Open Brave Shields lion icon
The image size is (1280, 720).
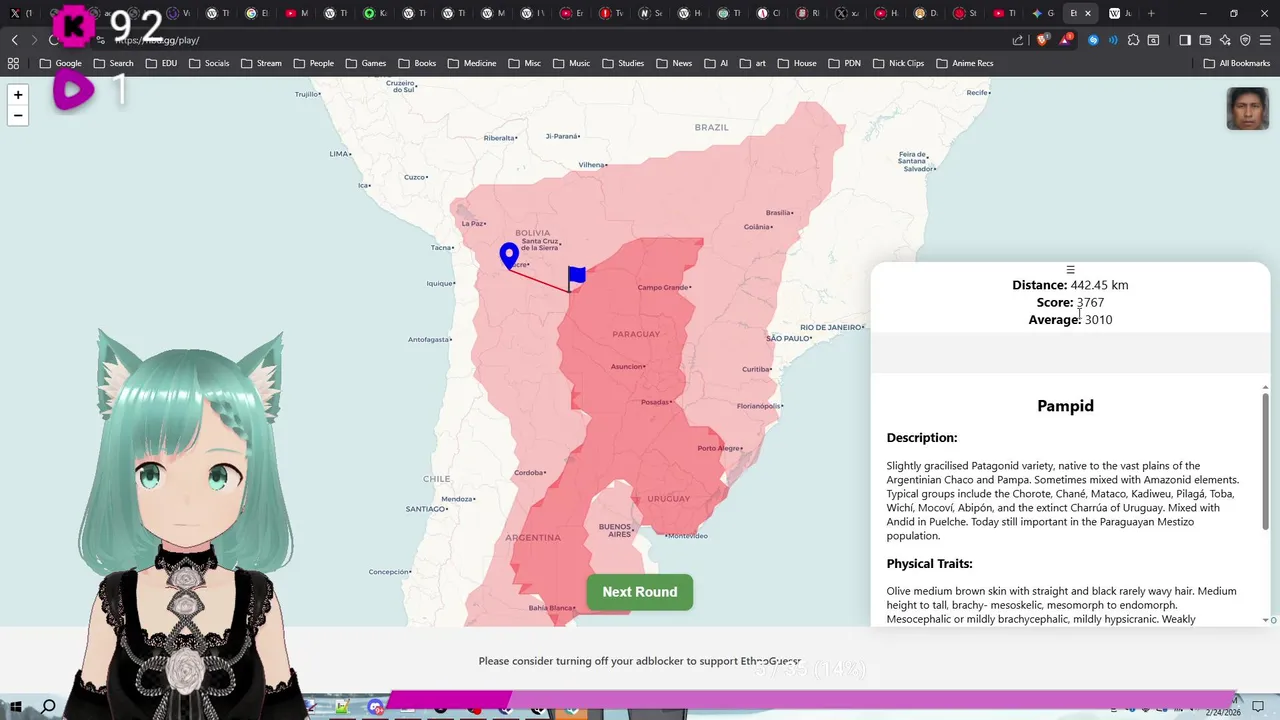tap(1043, 40)
